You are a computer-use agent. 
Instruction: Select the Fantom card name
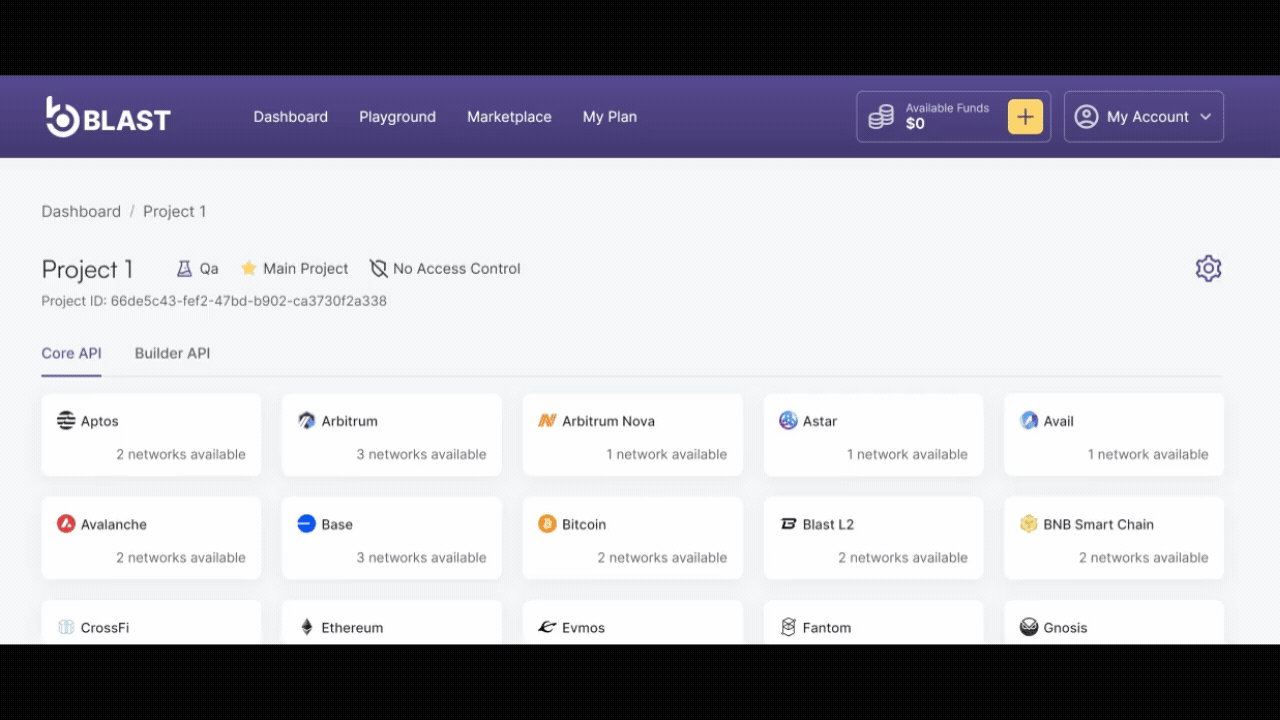click(x=827, y=628)
